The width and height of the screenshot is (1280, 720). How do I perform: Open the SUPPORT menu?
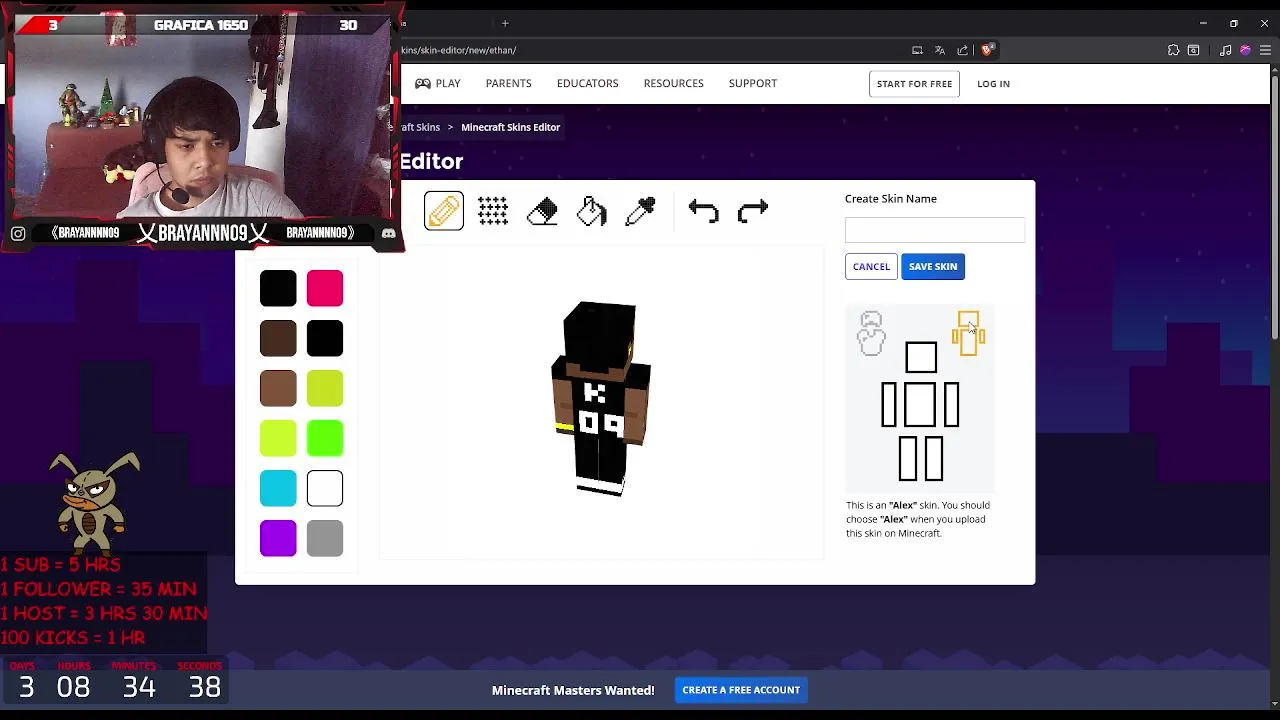pos(752,83)
